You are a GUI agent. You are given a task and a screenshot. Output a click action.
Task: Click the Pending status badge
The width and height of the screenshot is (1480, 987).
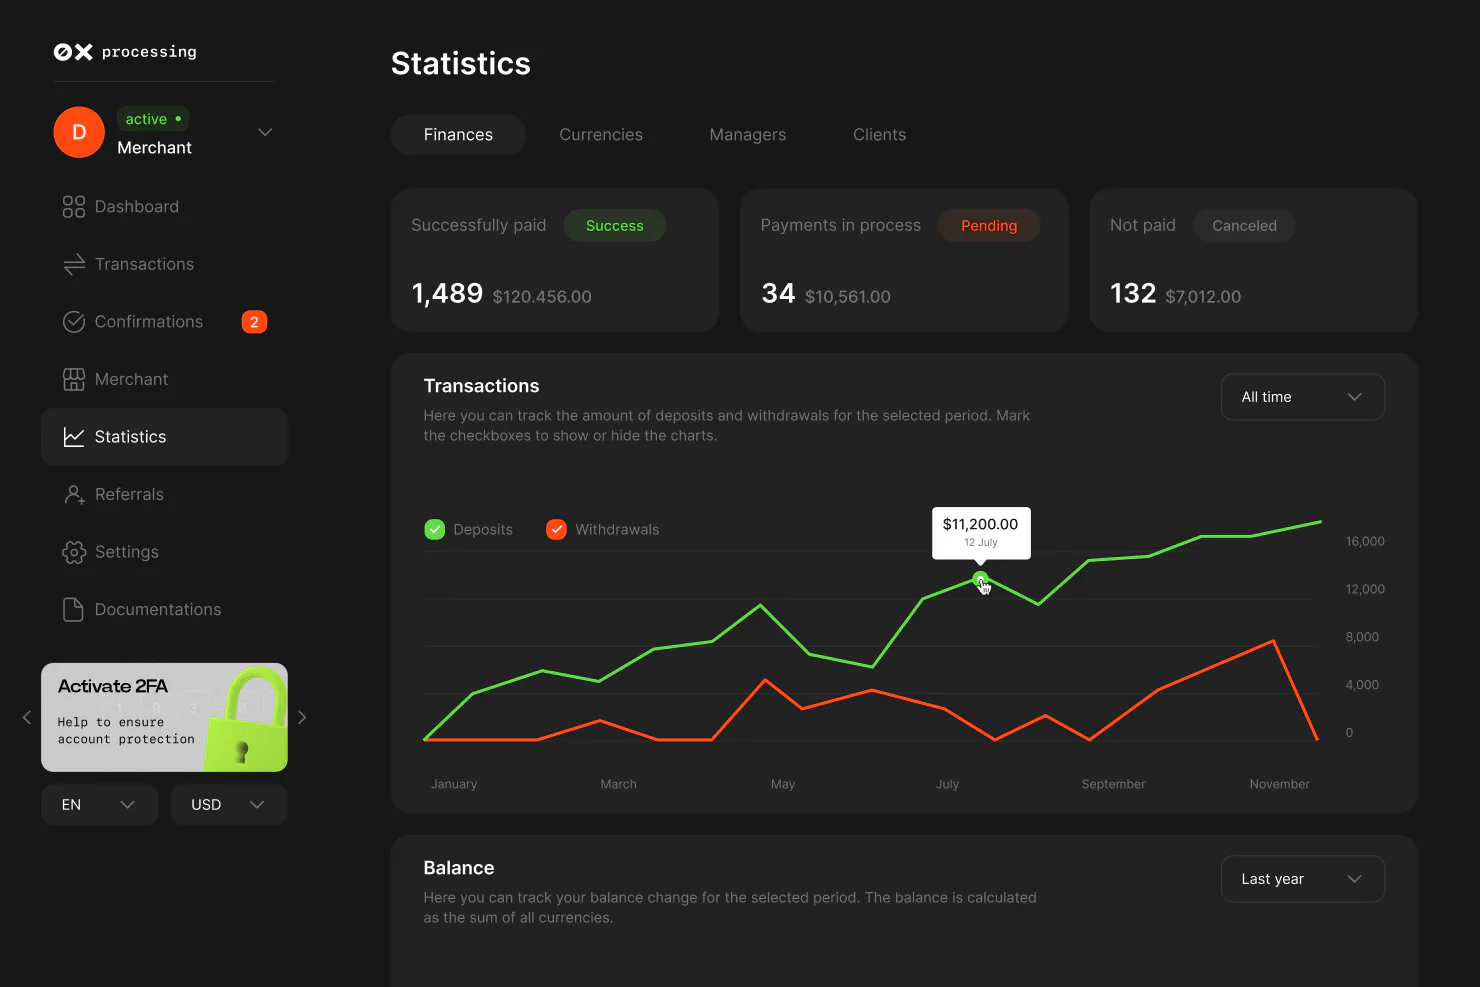pyautogui.click(x=989, y=226)
